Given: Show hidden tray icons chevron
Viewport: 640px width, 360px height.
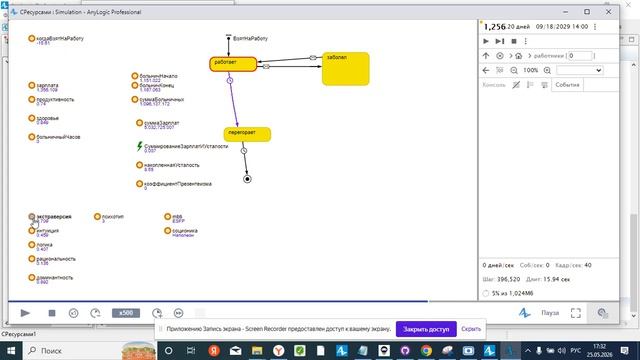Looking at the screenshot, I should pos(528,351).
